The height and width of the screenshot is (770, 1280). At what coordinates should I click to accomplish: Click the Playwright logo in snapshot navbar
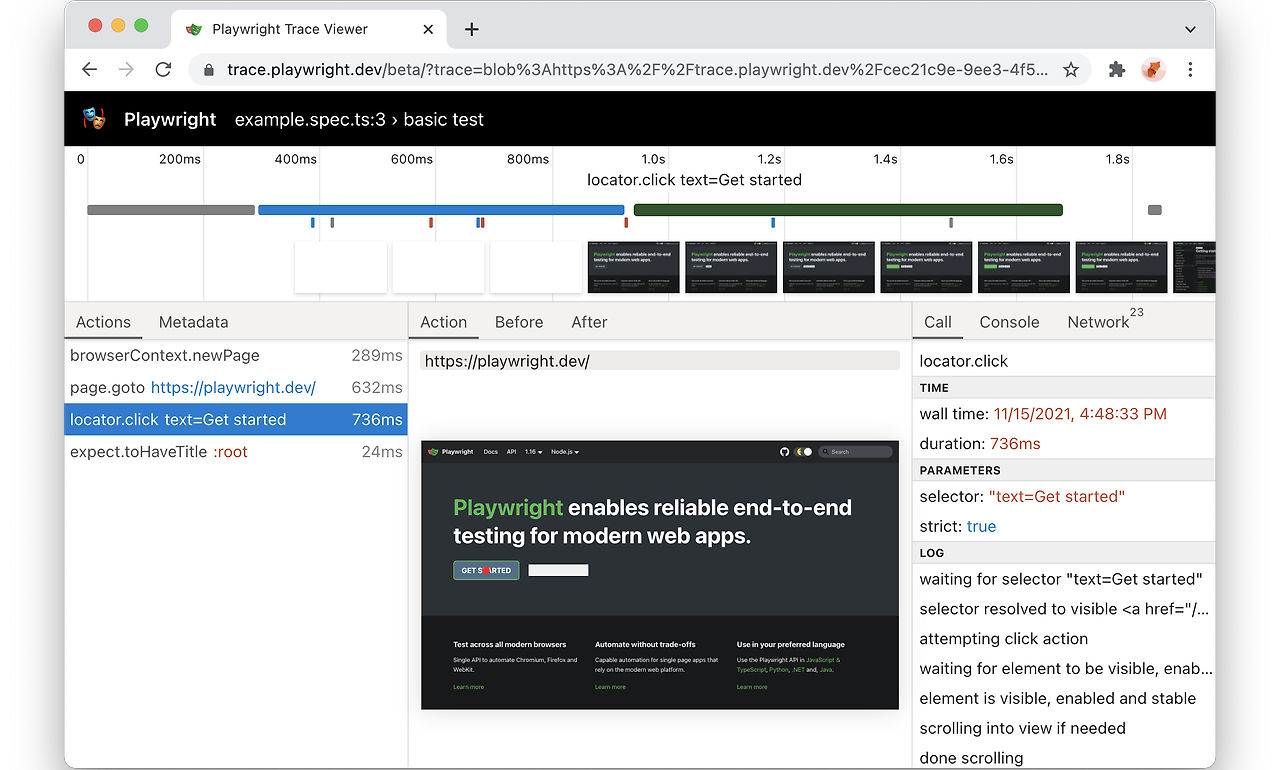point(451,452)
